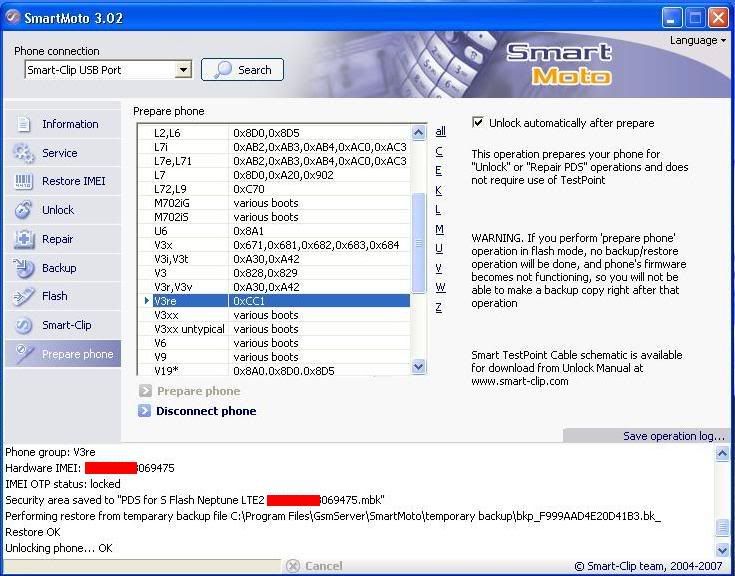Screen dimensions: 735x576
Task: Click the phone list scrollbar thumb
Action: pos(419,243)
